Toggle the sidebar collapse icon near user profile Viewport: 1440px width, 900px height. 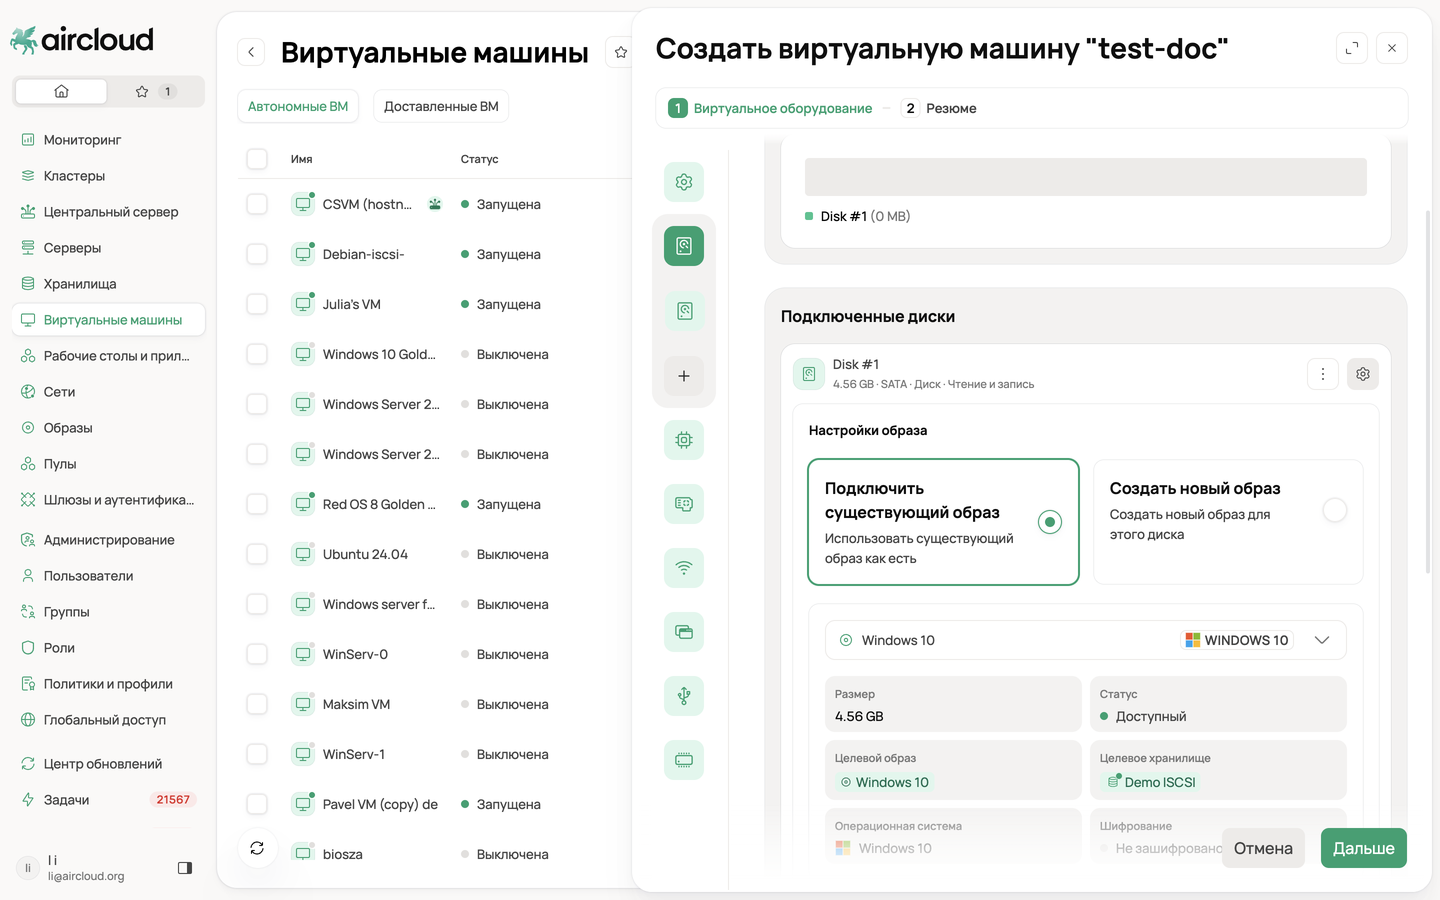click(x=185, y=868)
